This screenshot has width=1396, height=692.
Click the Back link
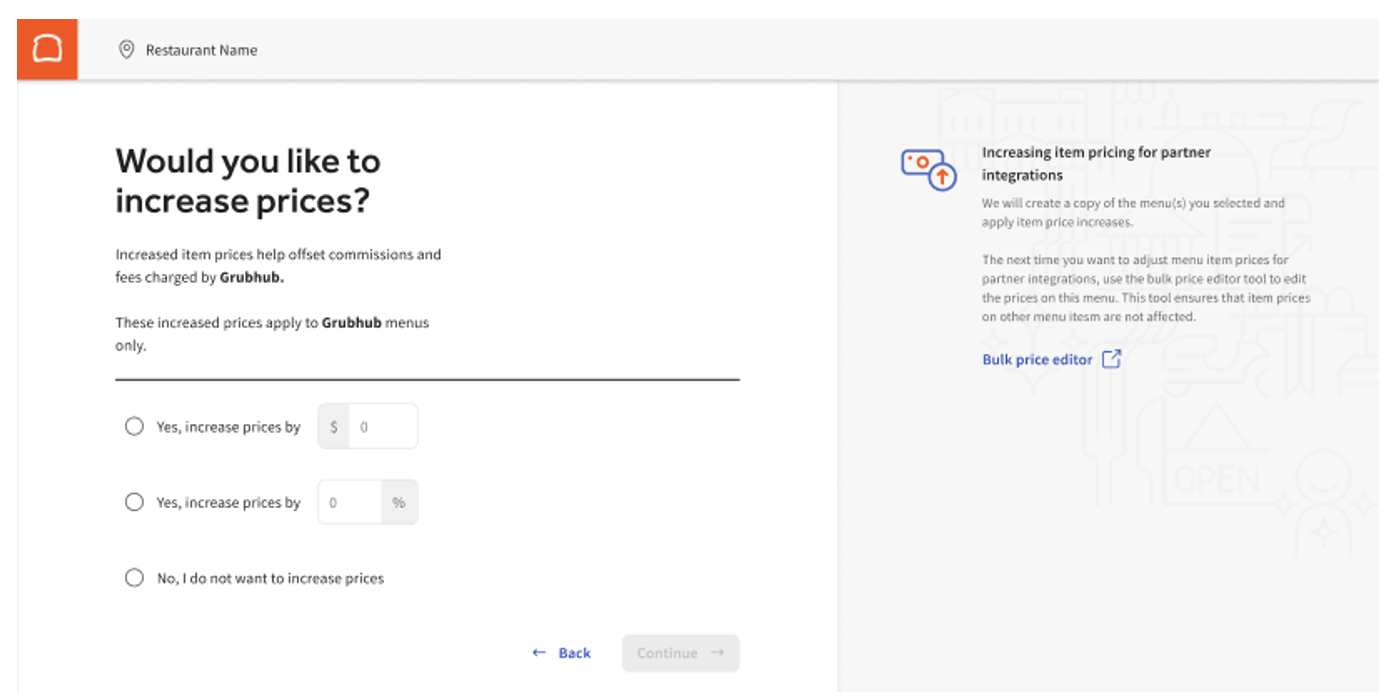click(x=574, y=652)
